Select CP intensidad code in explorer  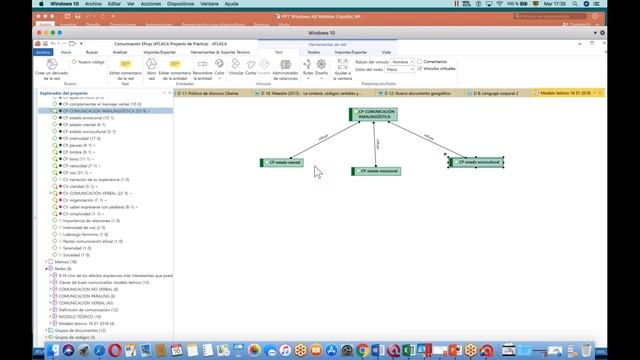(82, 138)
